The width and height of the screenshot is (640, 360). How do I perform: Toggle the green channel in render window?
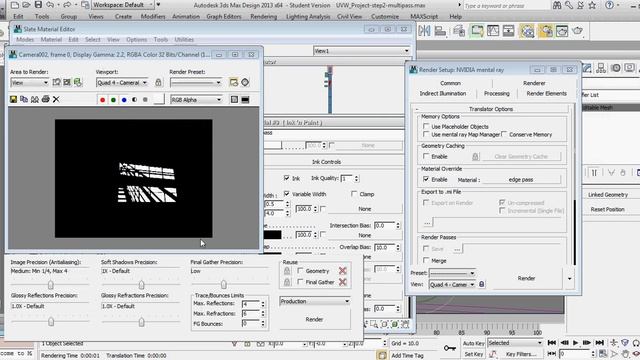click(x=113, y=100)
